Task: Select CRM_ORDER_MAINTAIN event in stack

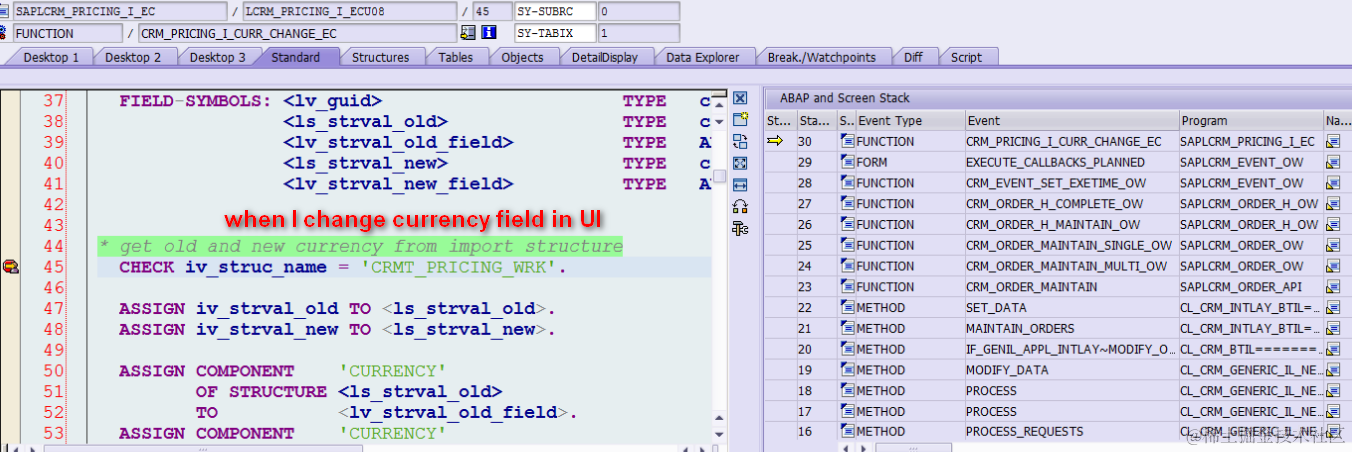Action: tap(1071, 287)
